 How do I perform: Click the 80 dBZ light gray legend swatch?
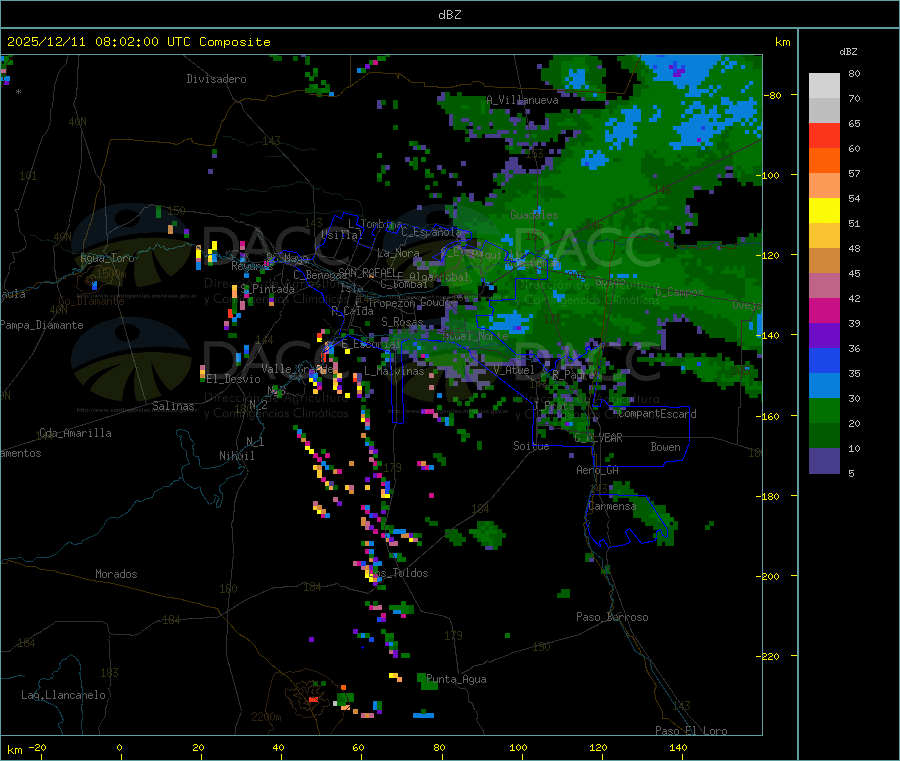(824, 86)
